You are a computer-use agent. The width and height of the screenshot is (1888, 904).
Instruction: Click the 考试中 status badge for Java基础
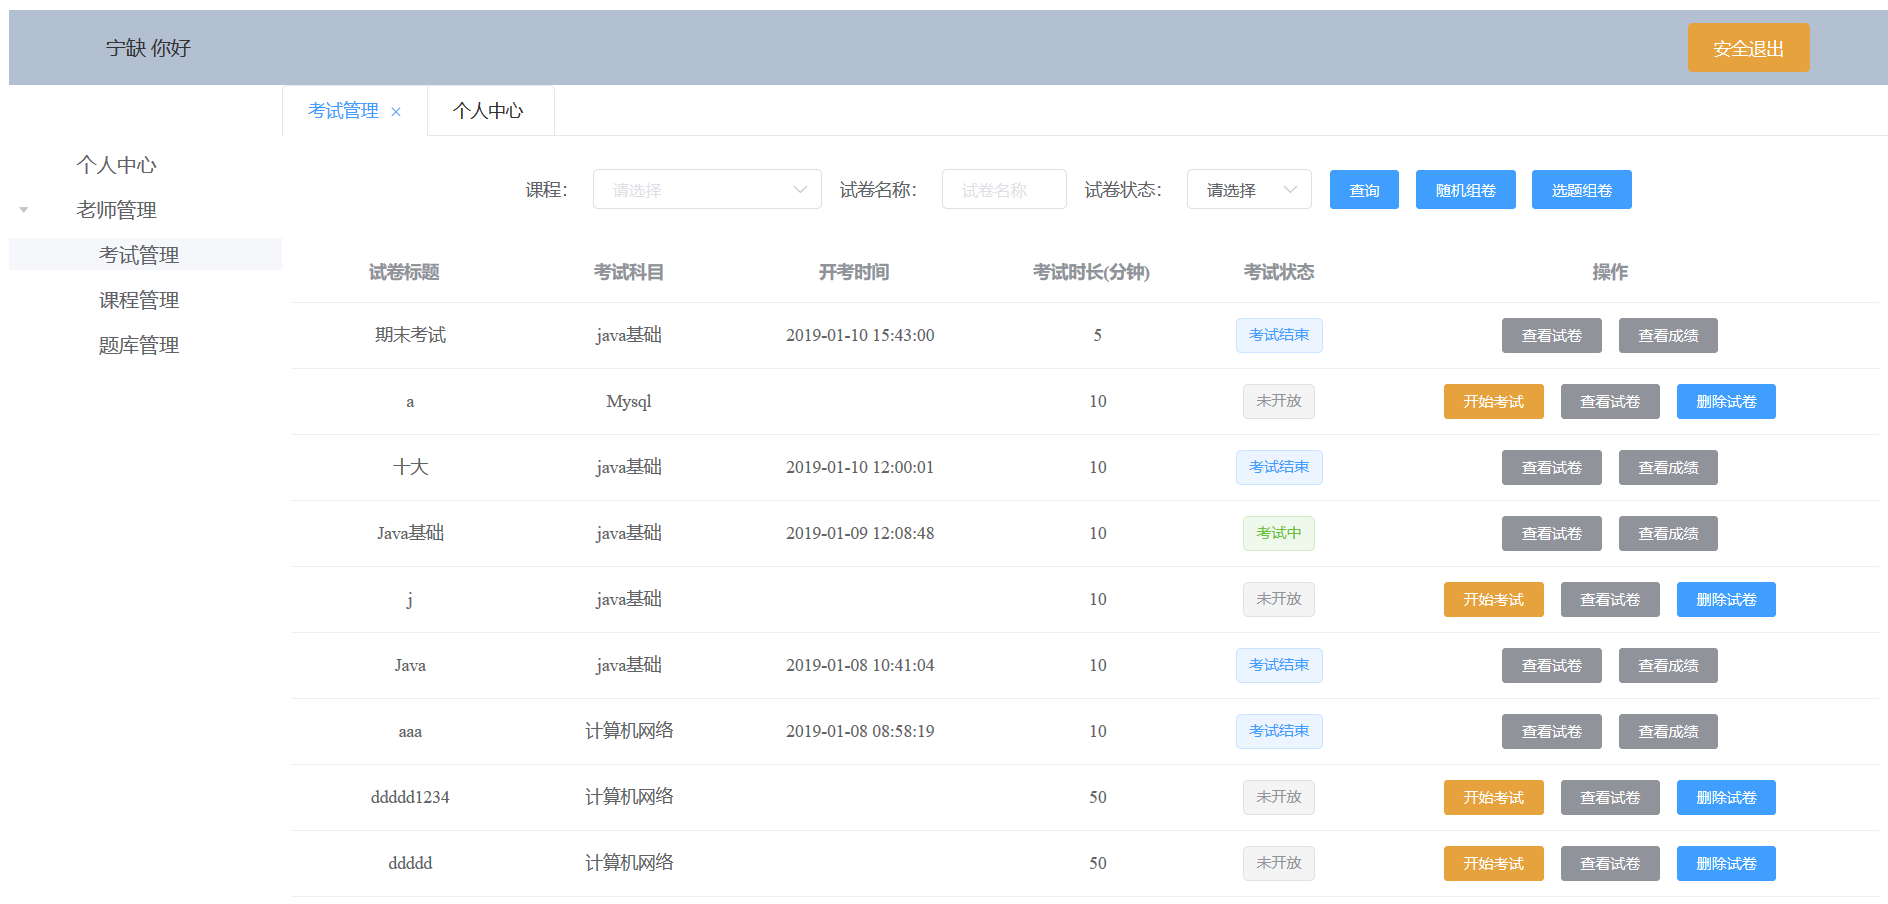(x=1278, y=533)
